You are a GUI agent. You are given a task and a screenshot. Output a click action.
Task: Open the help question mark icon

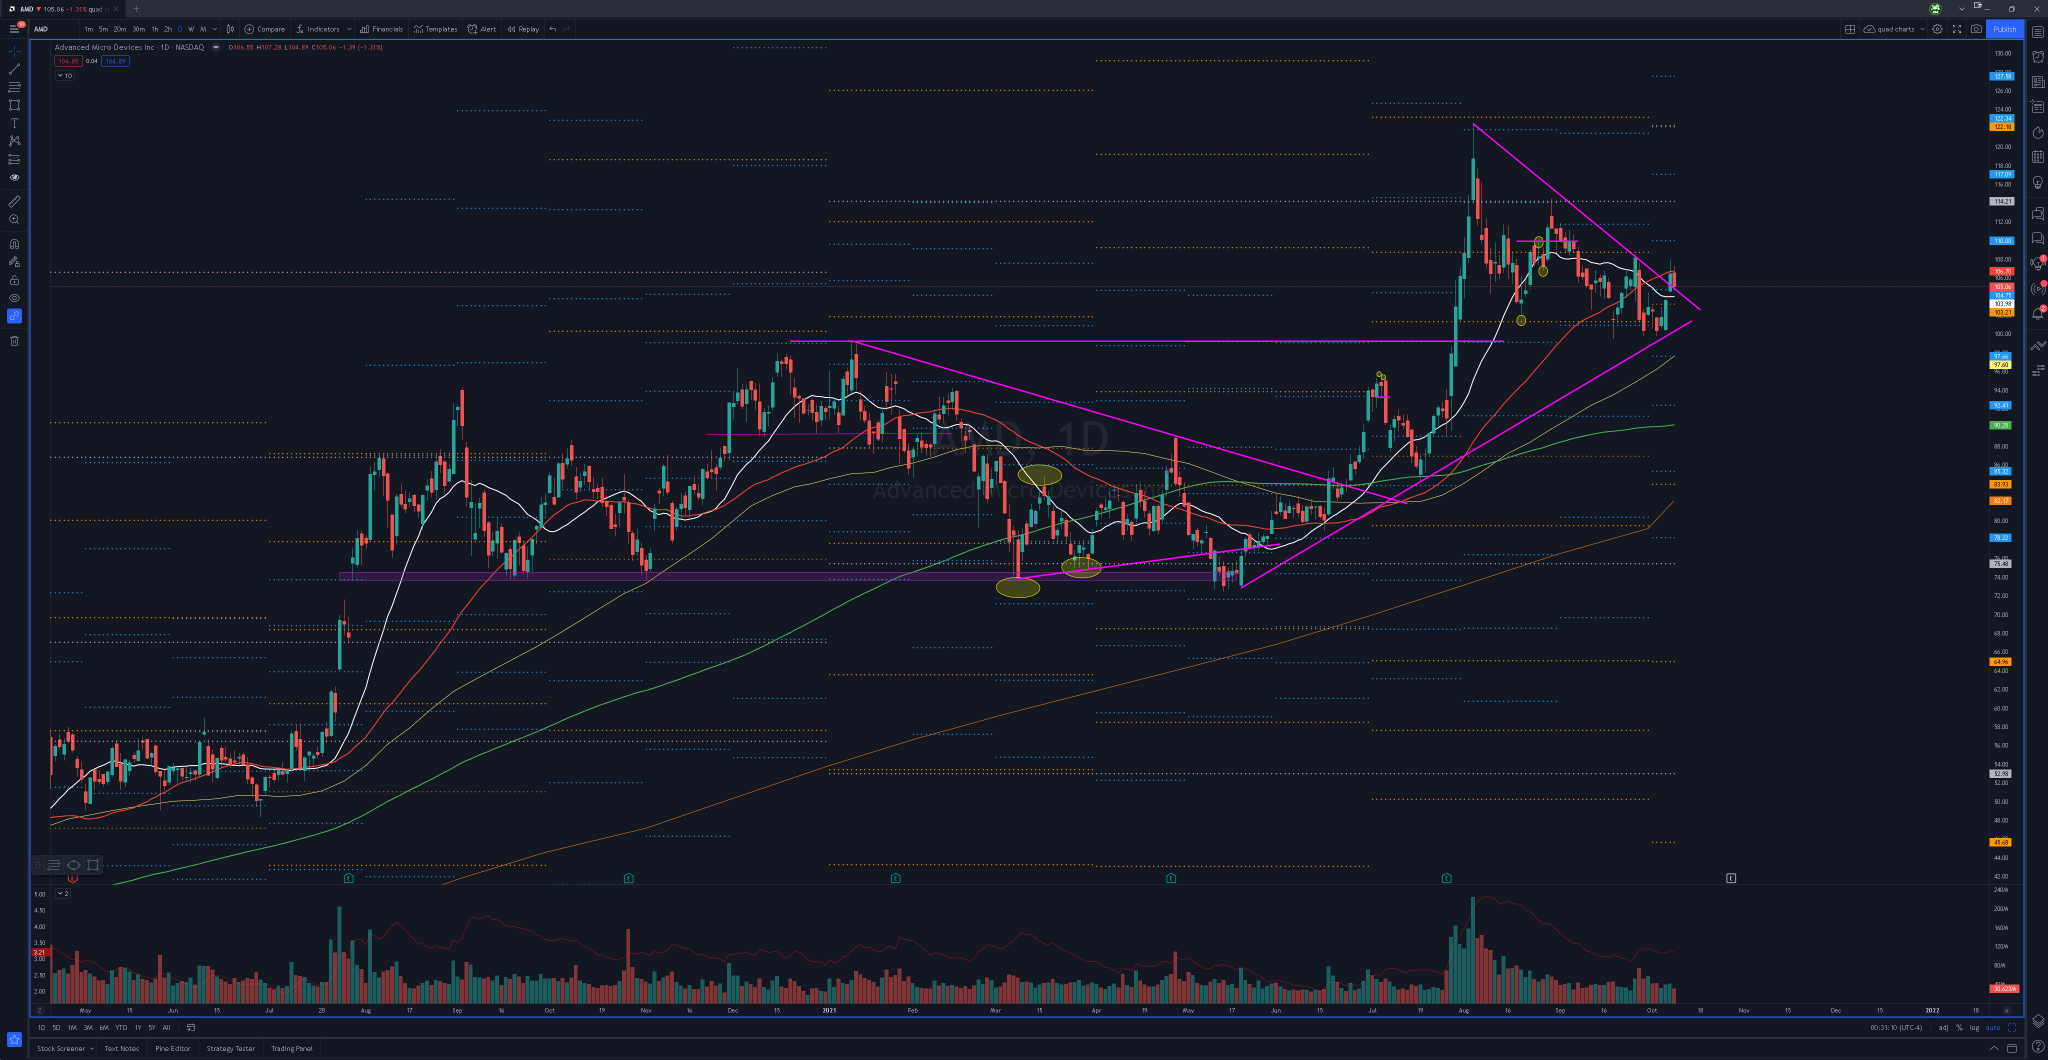2038,1046
